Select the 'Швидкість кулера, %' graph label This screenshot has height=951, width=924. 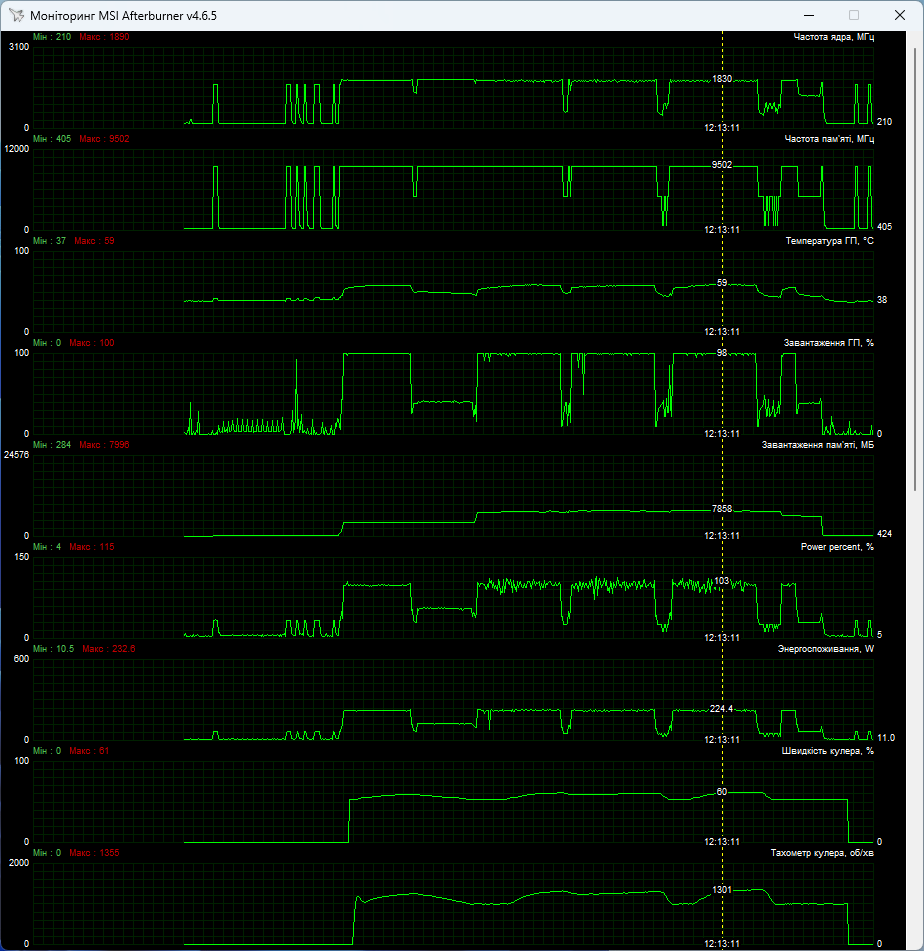pos(828,750)
